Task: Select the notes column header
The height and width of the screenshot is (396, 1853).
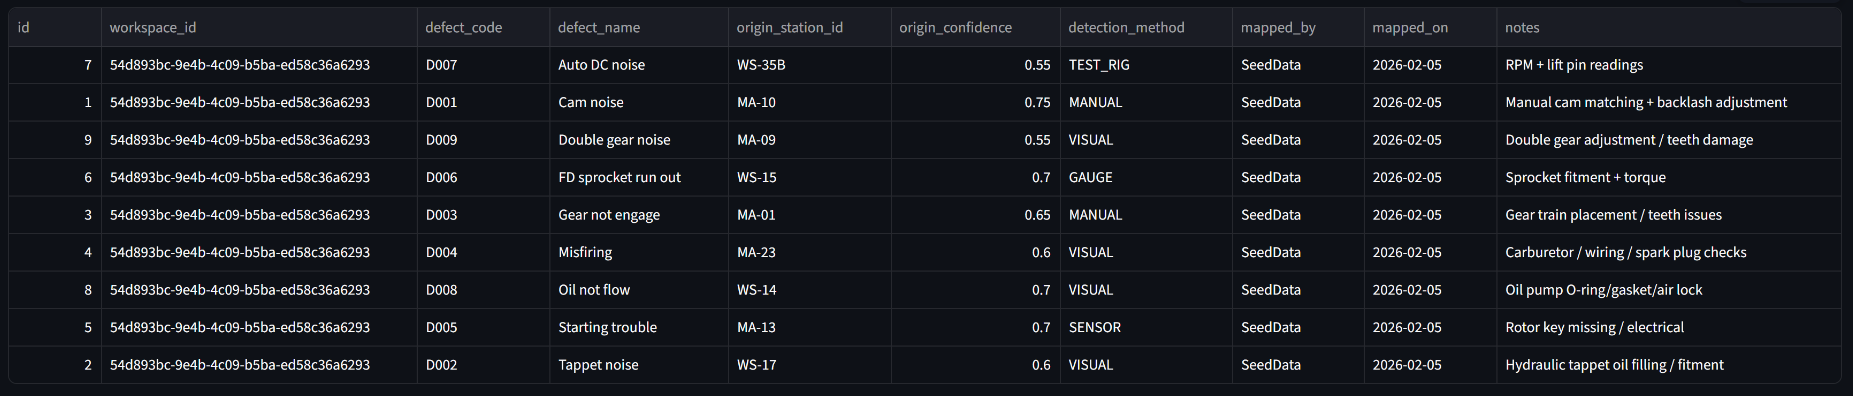Action: 1669,28
